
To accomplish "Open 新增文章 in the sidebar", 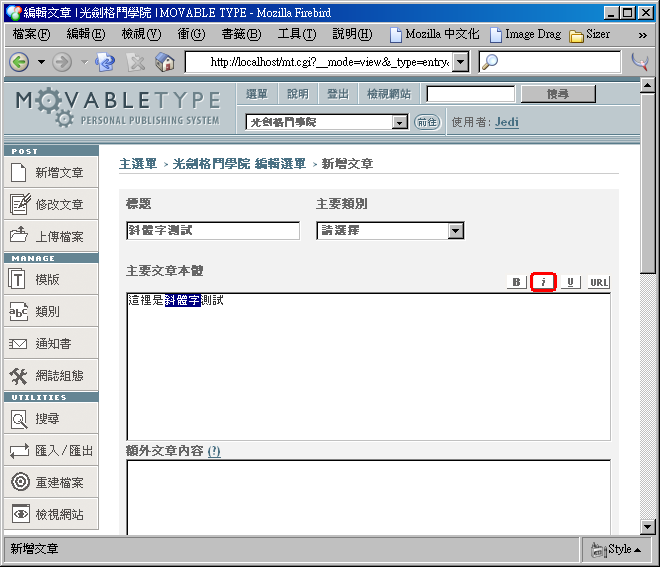I will (x=51, y=172).
